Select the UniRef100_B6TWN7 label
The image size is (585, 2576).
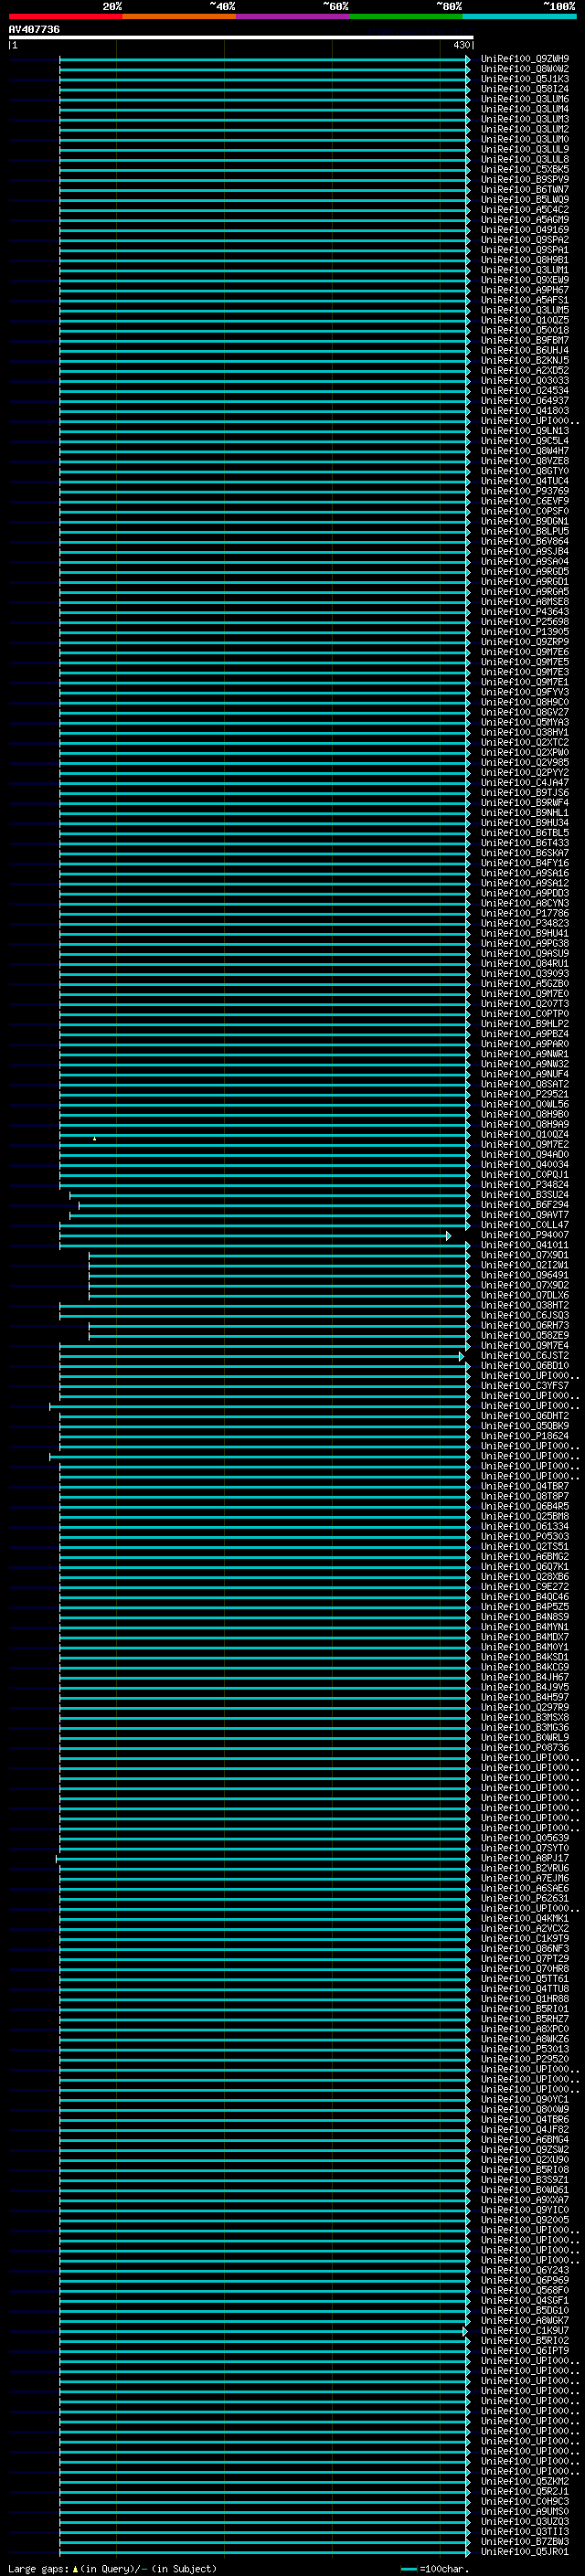(525, 190)
